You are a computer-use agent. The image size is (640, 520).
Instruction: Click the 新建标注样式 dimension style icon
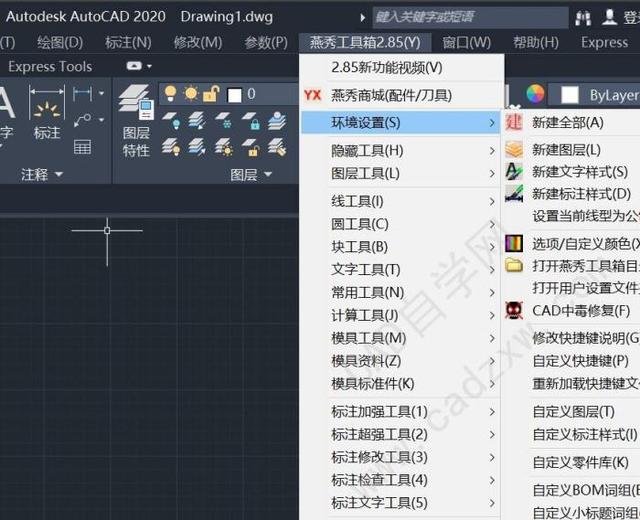(514, 193)
